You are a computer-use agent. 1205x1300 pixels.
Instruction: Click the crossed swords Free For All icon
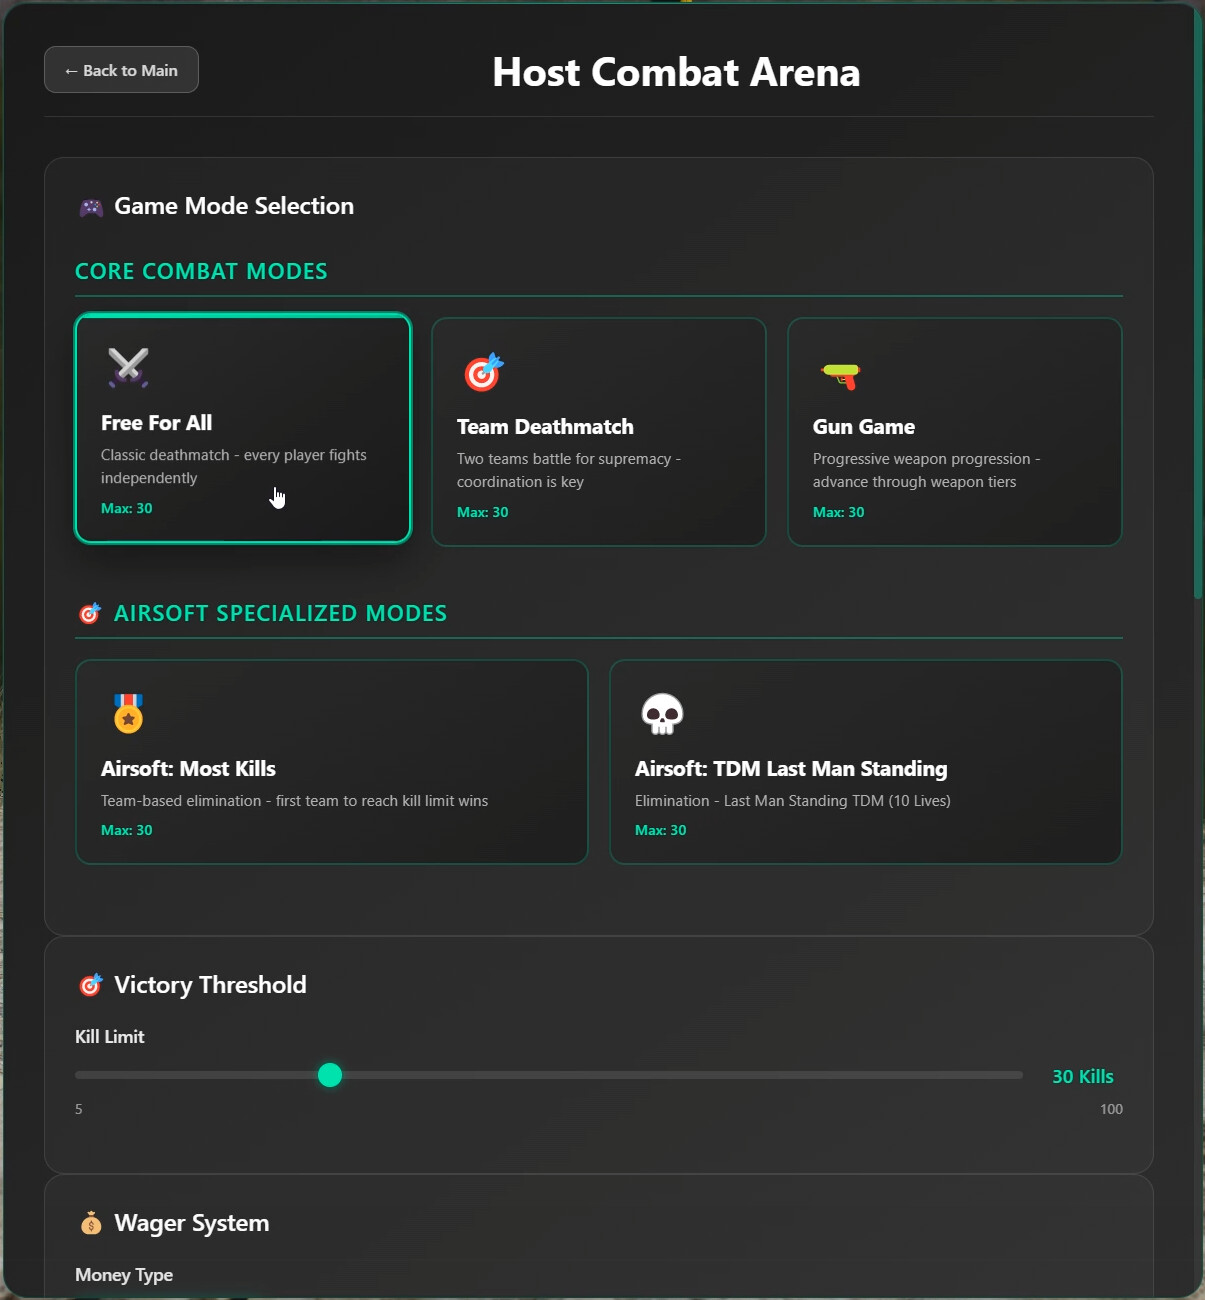[x=128, y=367]
